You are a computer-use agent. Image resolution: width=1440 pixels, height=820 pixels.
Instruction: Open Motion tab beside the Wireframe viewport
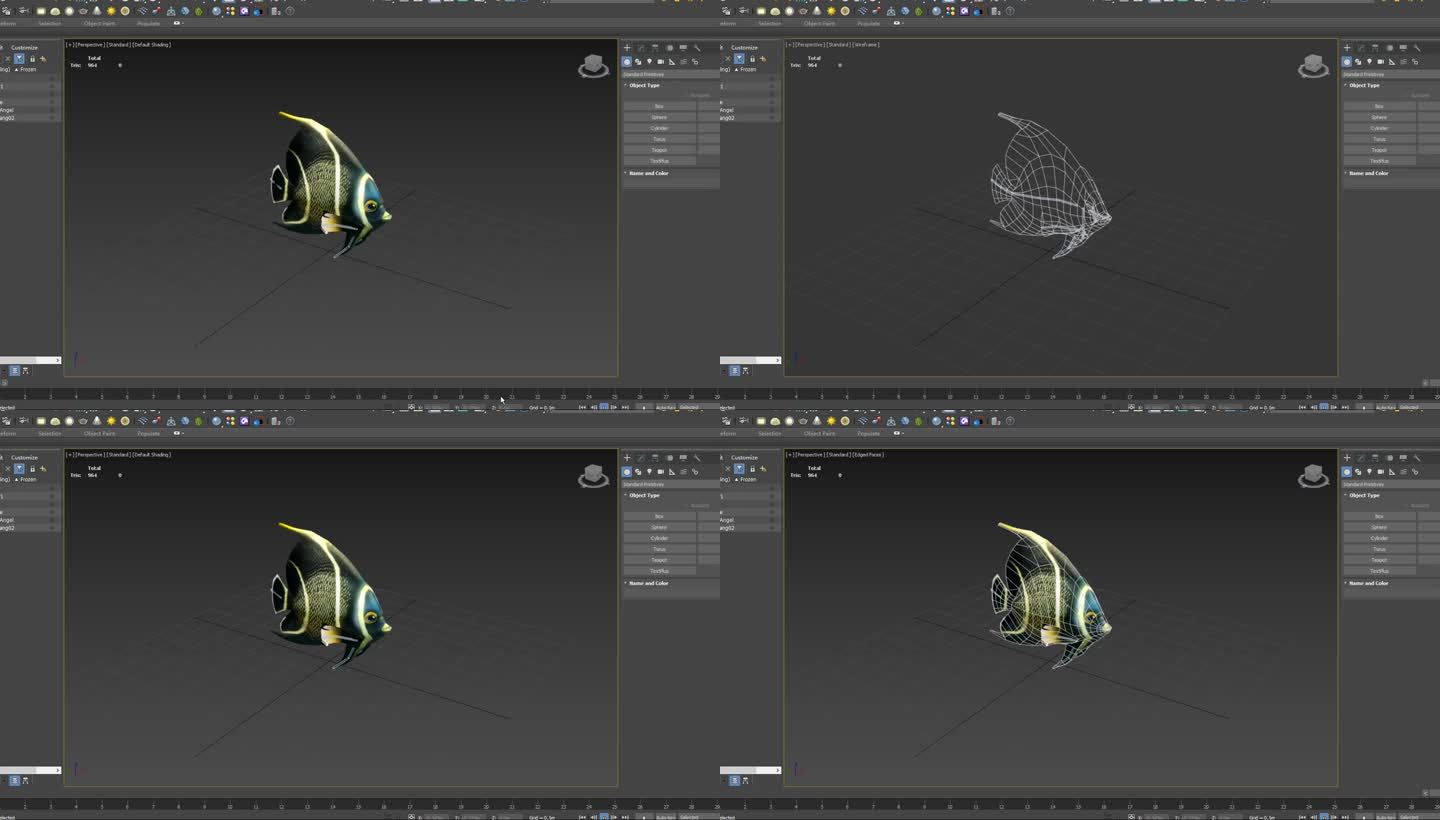(1390, 47)
